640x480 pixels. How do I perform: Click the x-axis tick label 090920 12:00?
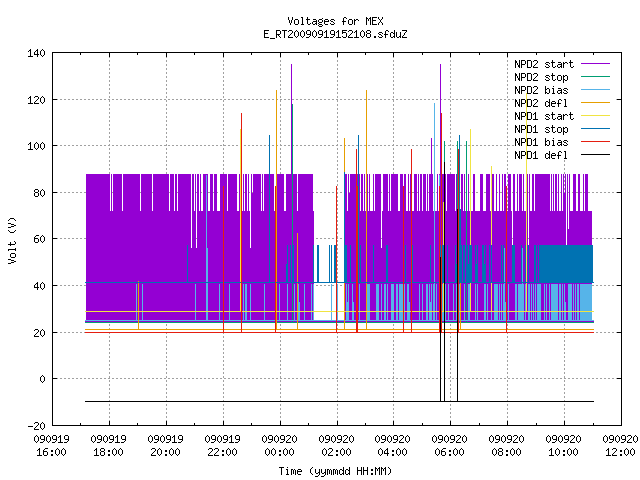[x=620, y=446]
